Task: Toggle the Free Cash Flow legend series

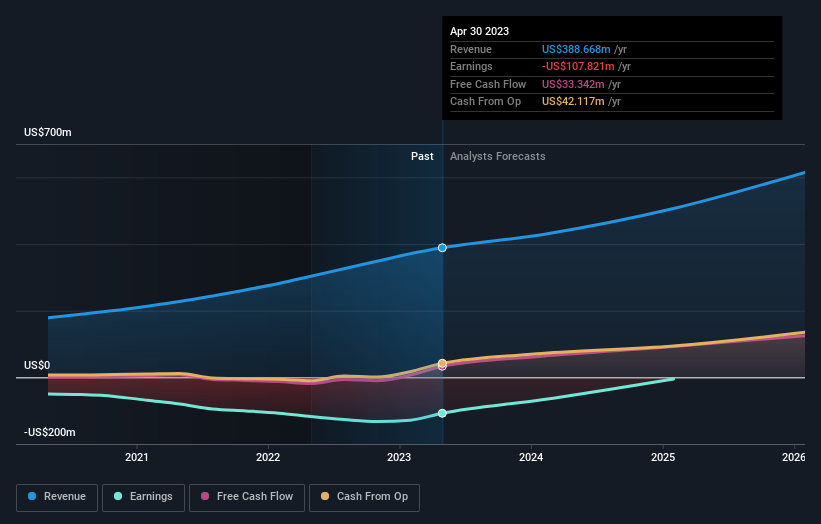Action: [x=247, y=497]
